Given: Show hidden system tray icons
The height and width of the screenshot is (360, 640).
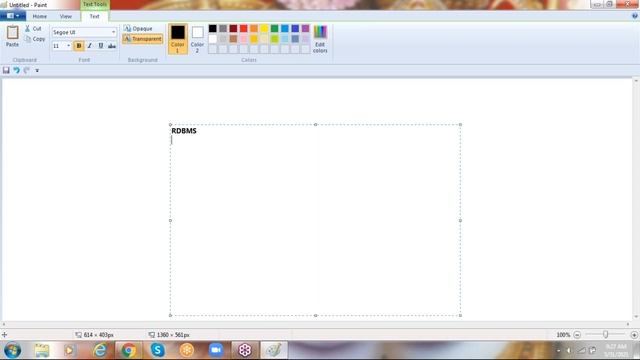Looking at the screenshot, I should pyautogui.click(x=558, y=351).
